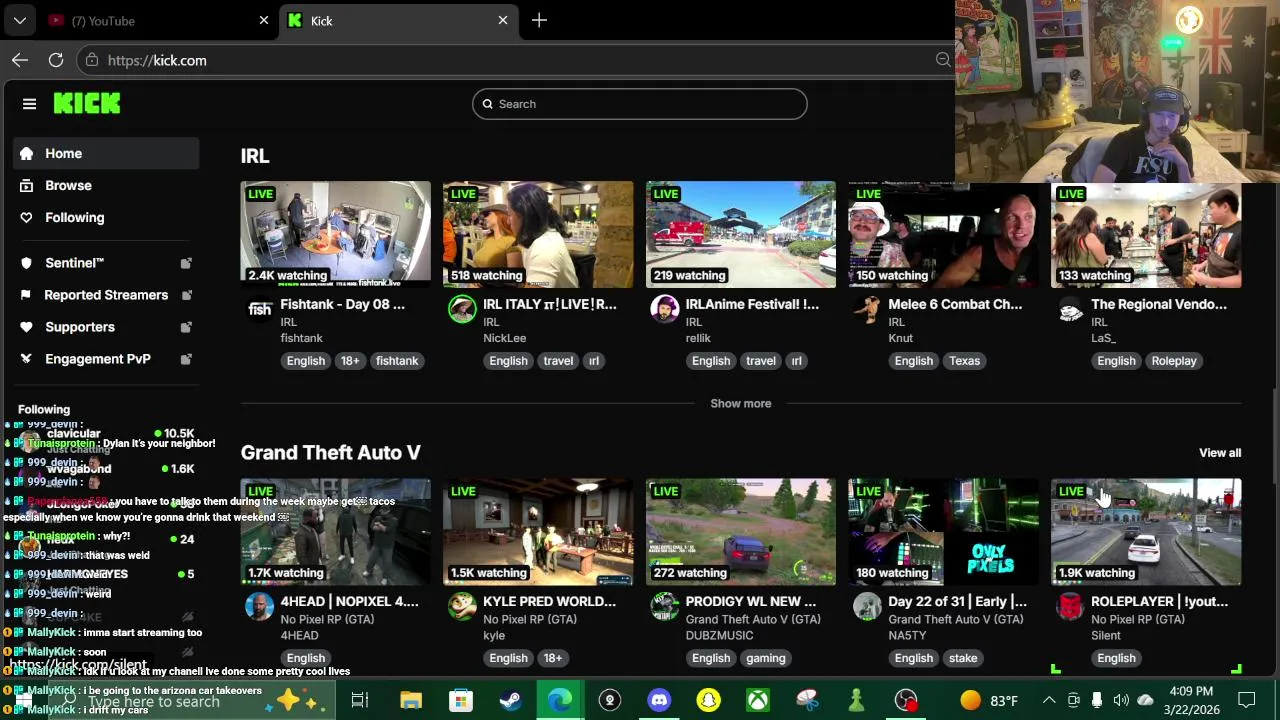Click the NA5TY channel avatar

867,606
